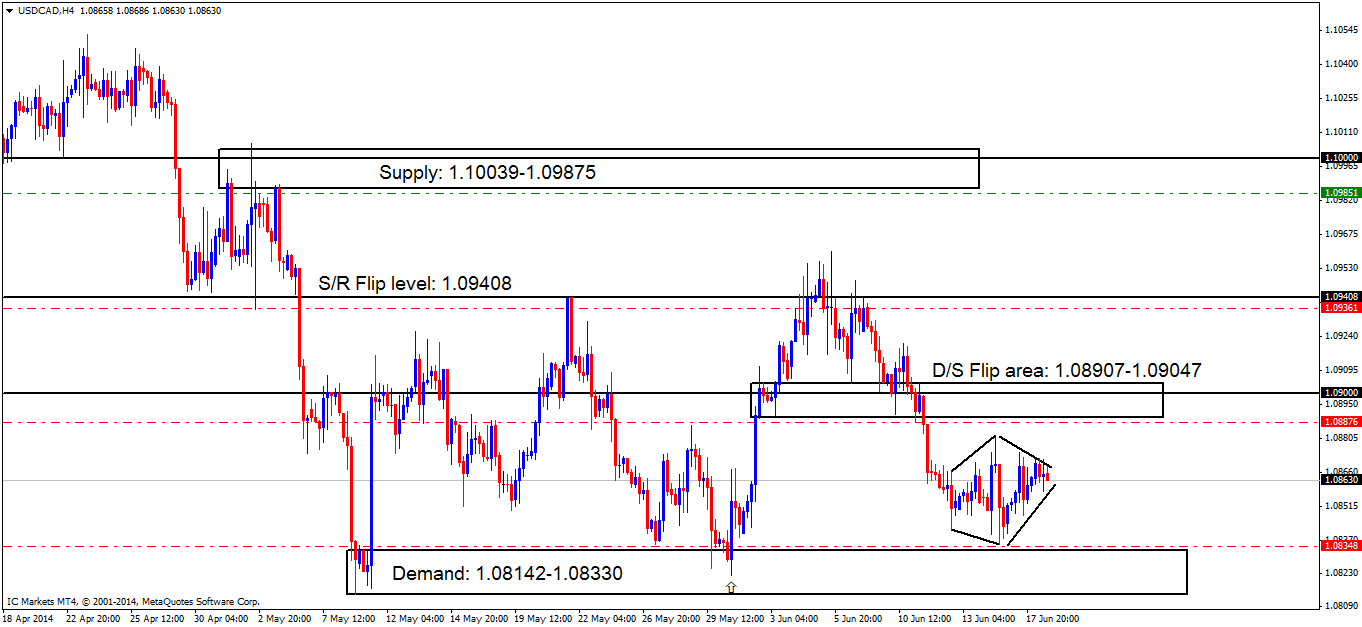
Task: Click the red 1.08876 price tag
Action: click(x=1340, y=422)
